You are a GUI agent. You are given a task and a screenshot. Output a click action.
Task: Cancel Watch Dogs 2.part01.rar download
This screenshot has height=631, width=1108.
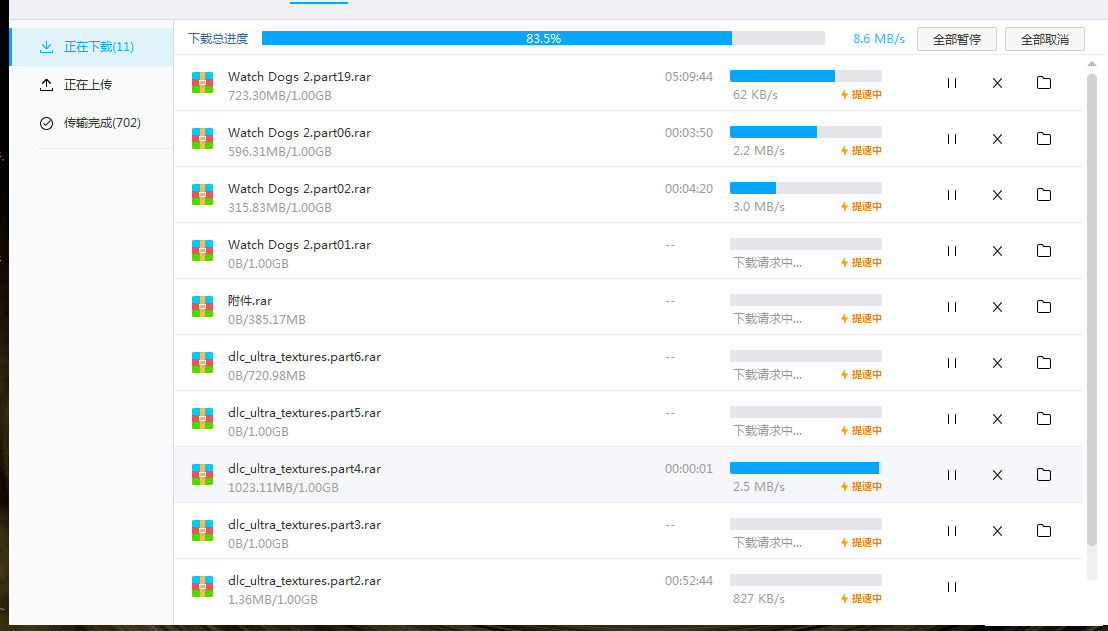tap(997, 251)
